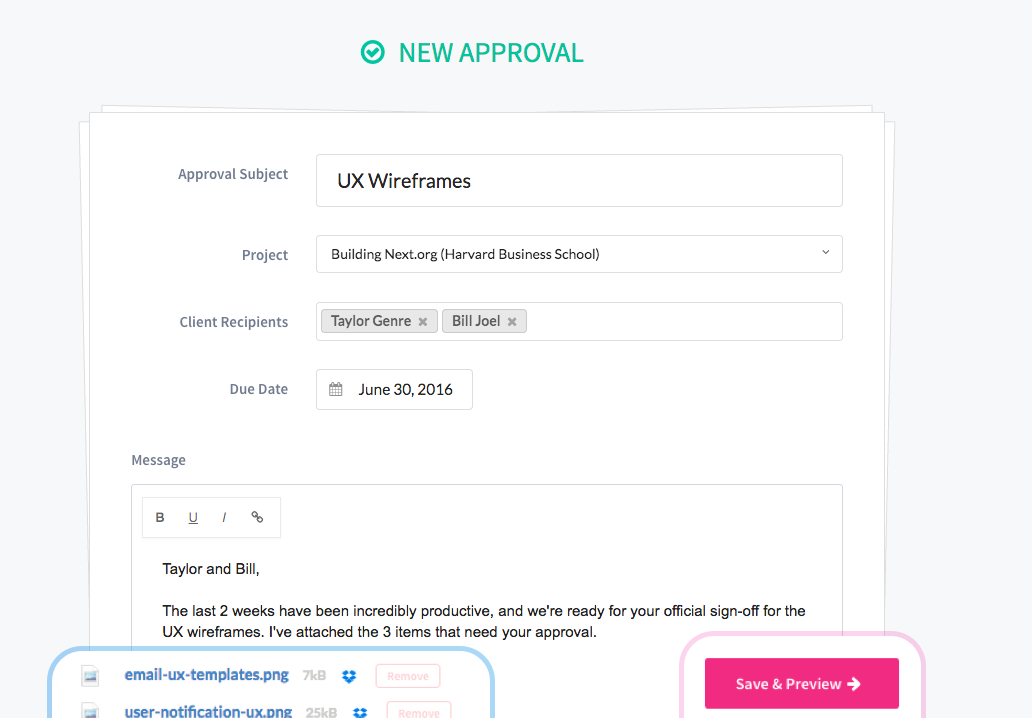Image resolution: width=1032 pixels, height=718 pixels.
Task: Select the Message section label
Action: (158, 460)
